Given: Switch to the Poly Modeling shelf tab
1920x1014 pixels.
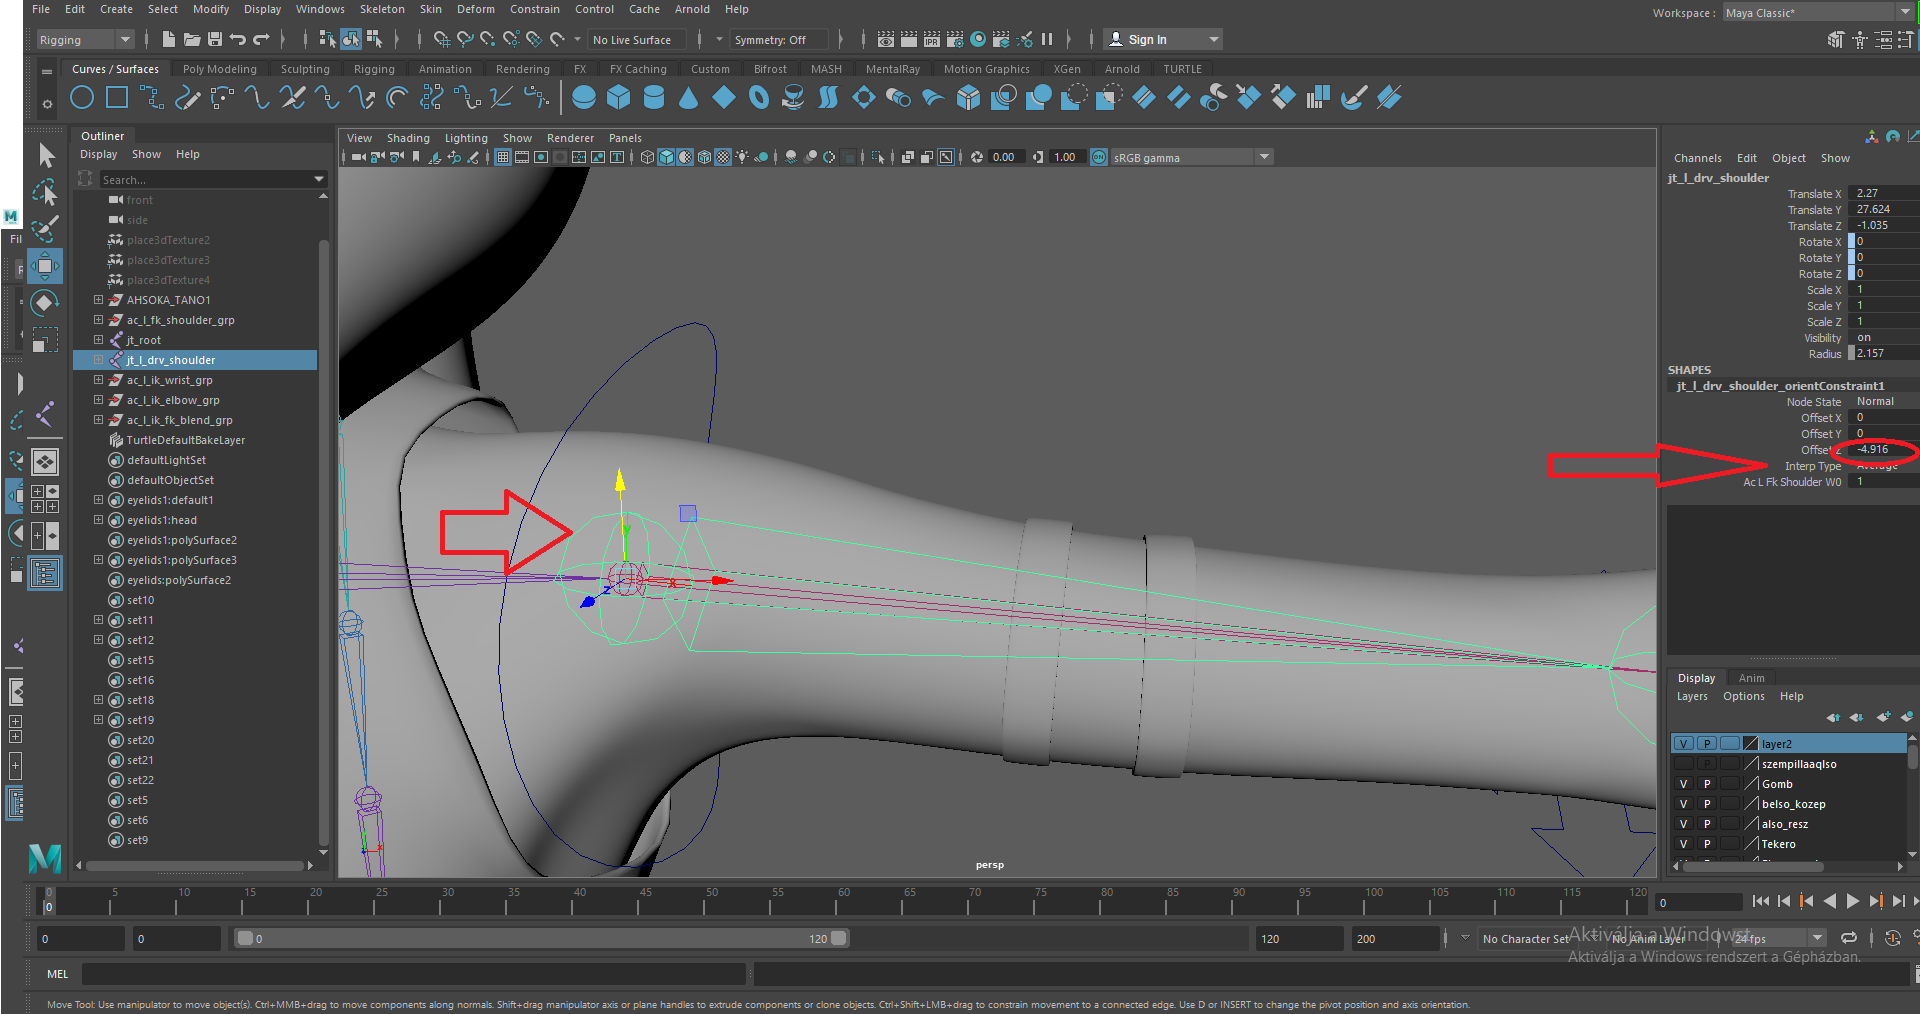Looking at the screenshot, I should coord(219,69).
